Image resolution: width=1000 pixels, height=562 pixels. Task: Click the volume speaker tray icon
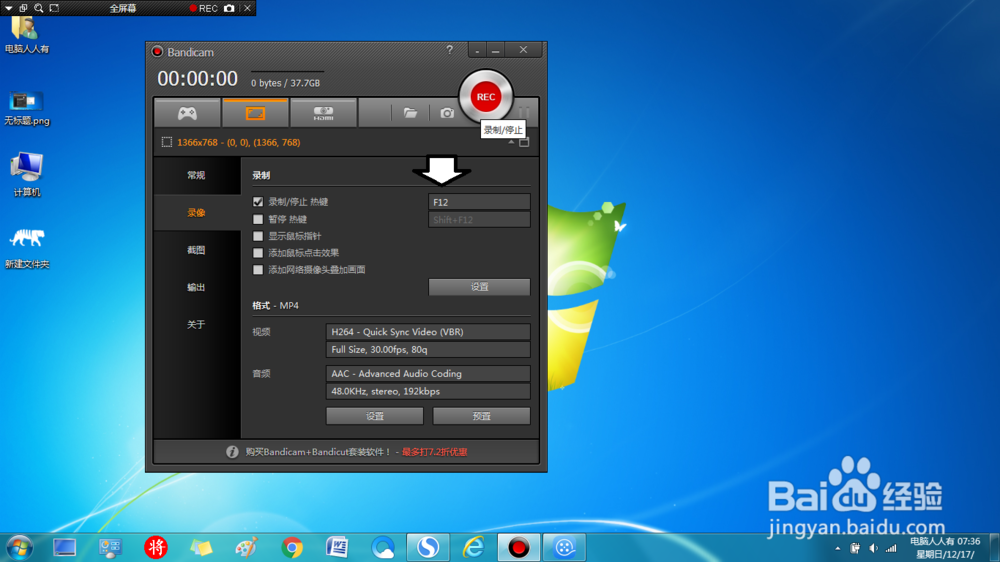click(x=873, y=548)
